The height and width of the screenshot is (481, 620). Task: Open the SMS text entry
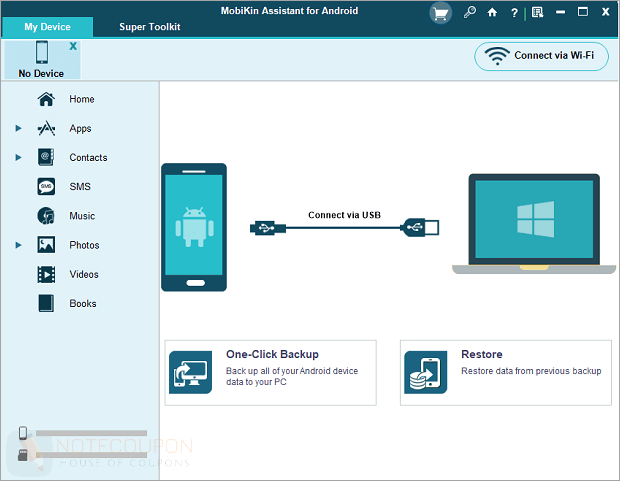click(x=80, y=187)
